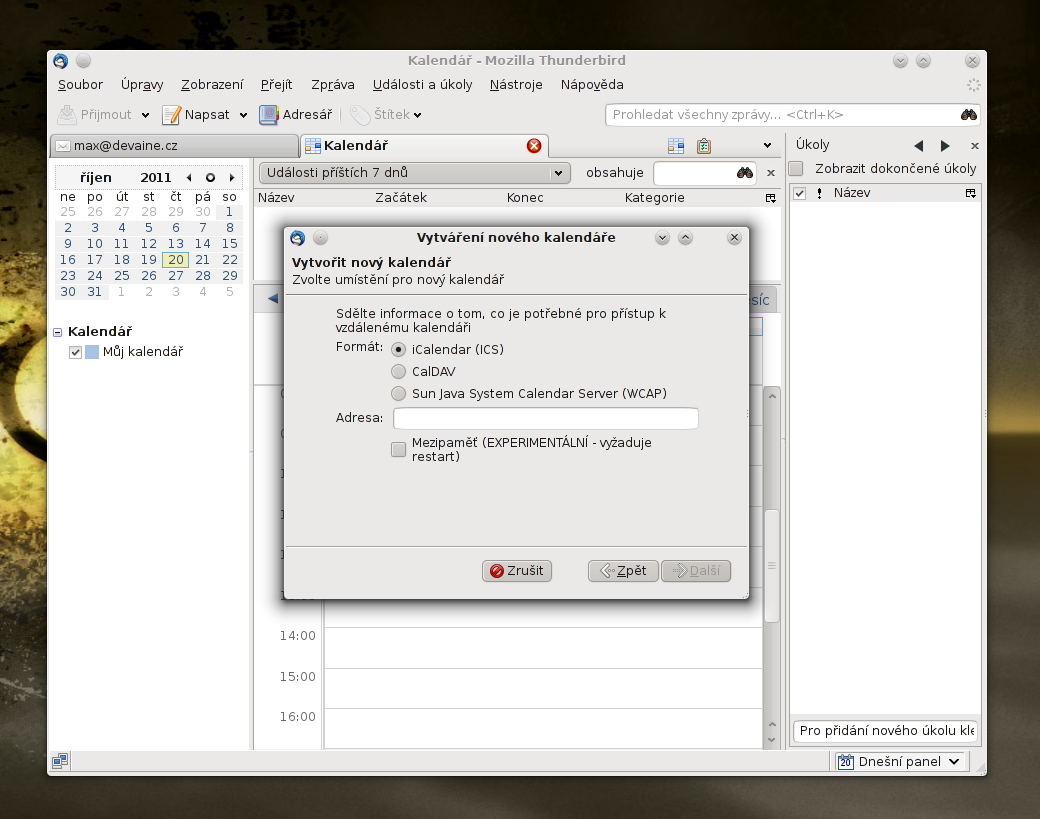Click the priority exclamation column header
Image resolution: width=1040 pixels, height=819 pixels.
[x=819, y=193]
